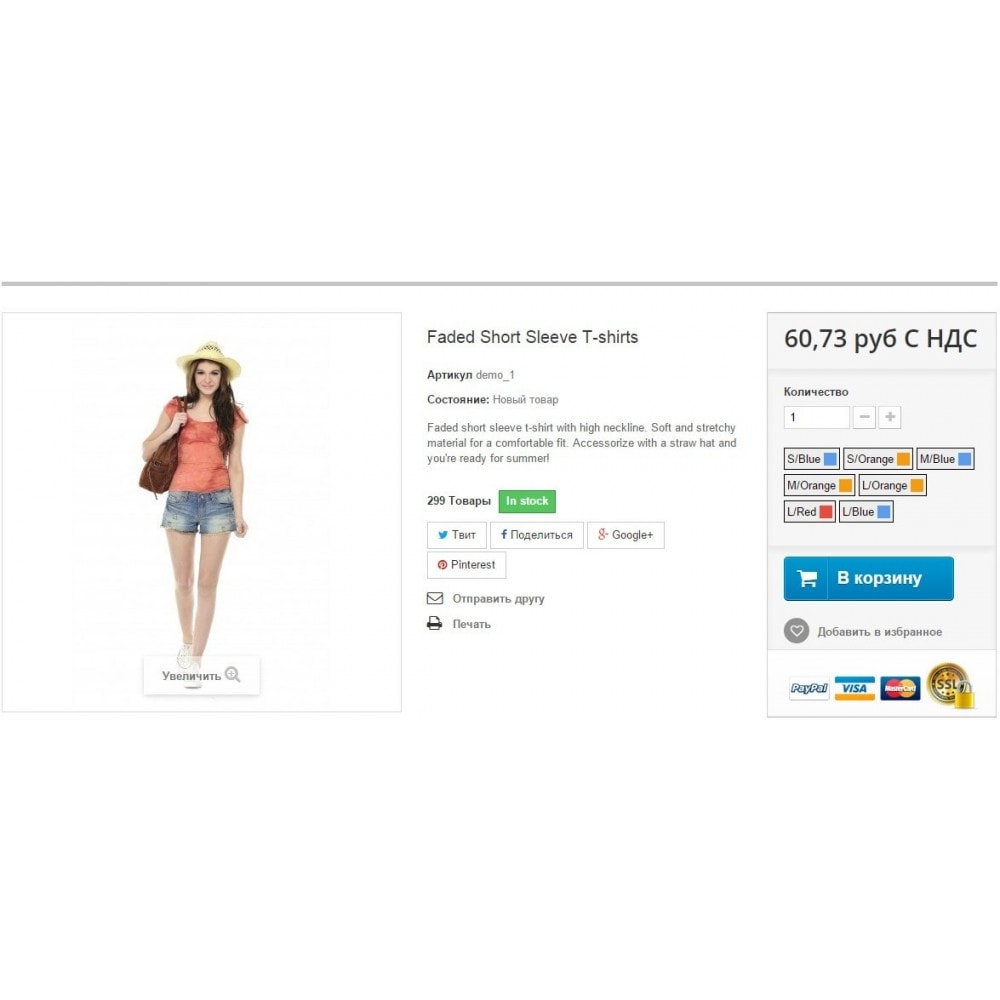Share on Facebook with Поделиться

pyautogui.click(x=536, y=534)
